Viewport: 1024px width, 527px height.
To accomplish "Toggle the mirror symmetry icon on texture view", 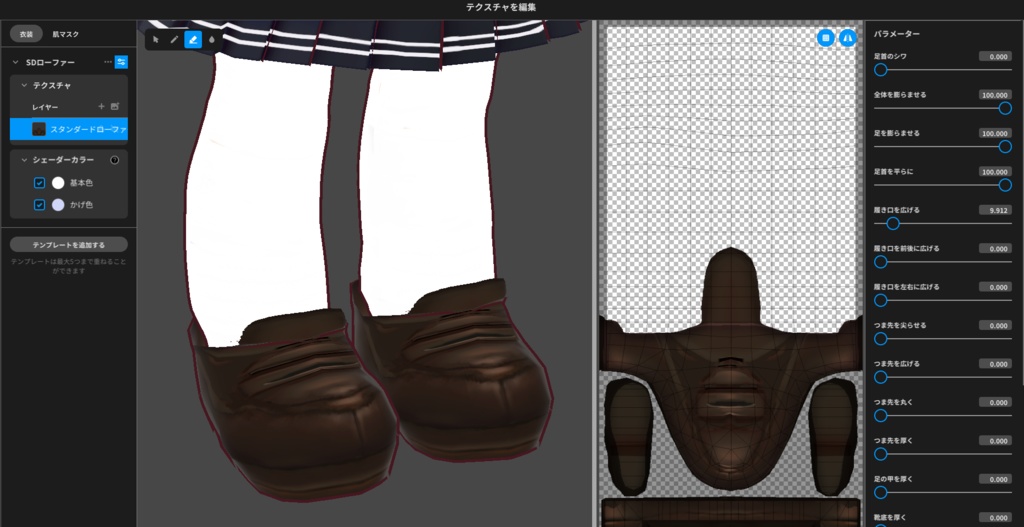I will tap(848, 38).
